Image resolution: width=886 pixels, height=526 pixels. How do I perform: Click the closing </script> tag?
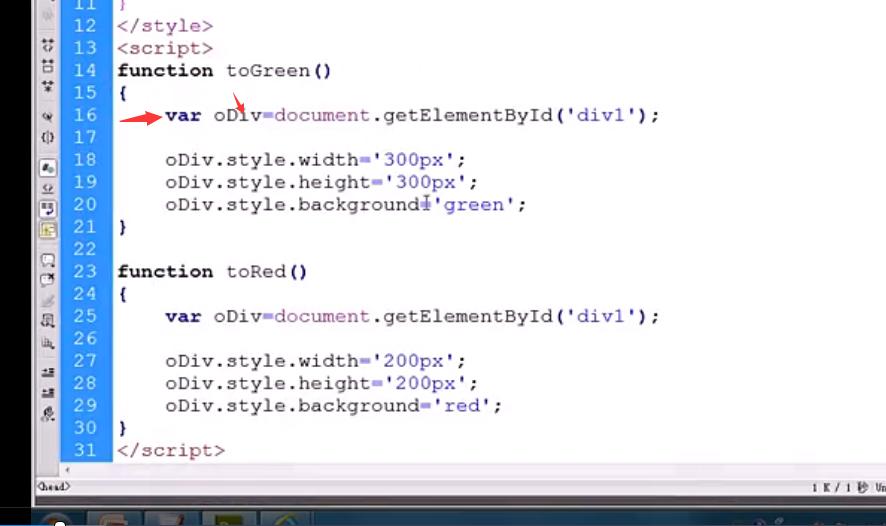pyautogui.click(x=171, y=451)
